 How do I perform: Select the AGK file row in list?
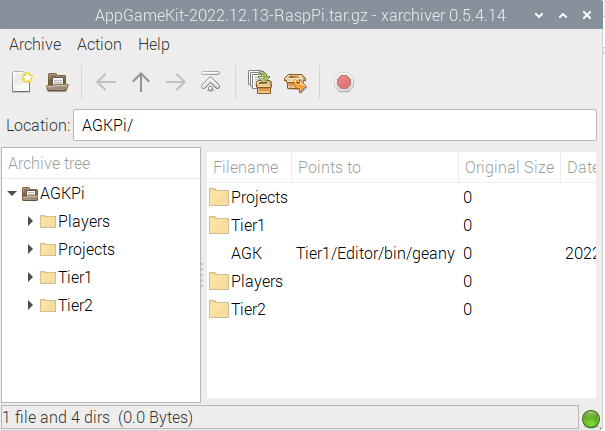pyautogui.click(x=246, y=254)
